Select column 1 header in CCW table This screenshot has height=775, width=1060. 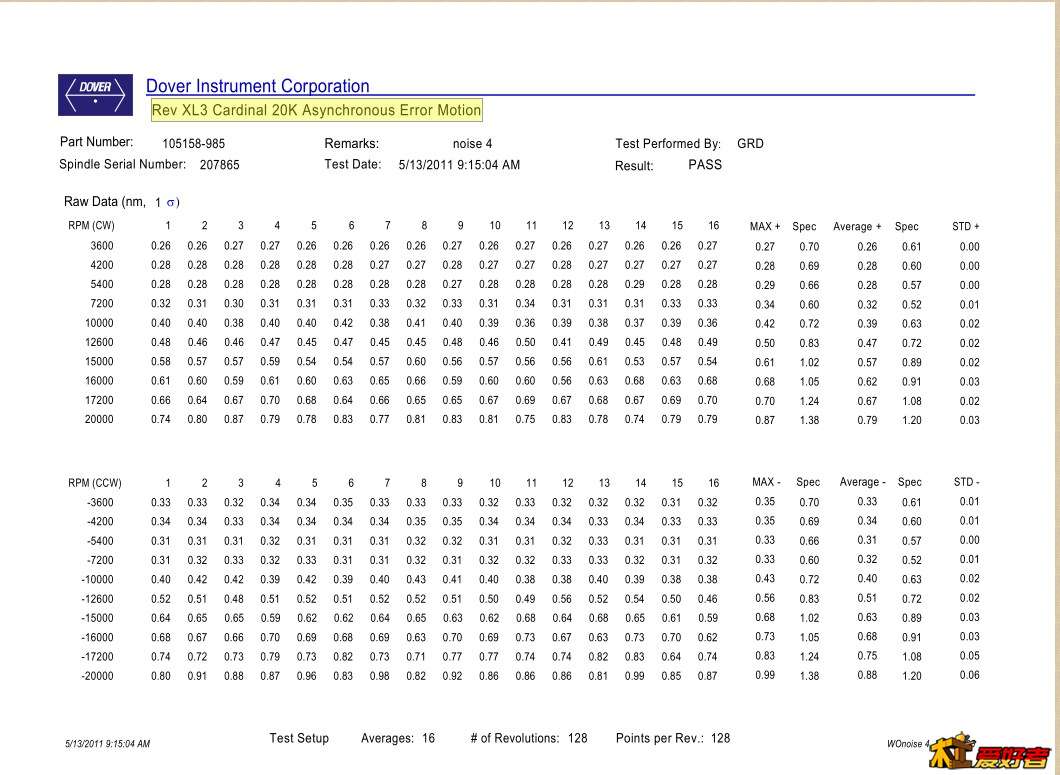(x=168, y=483)
